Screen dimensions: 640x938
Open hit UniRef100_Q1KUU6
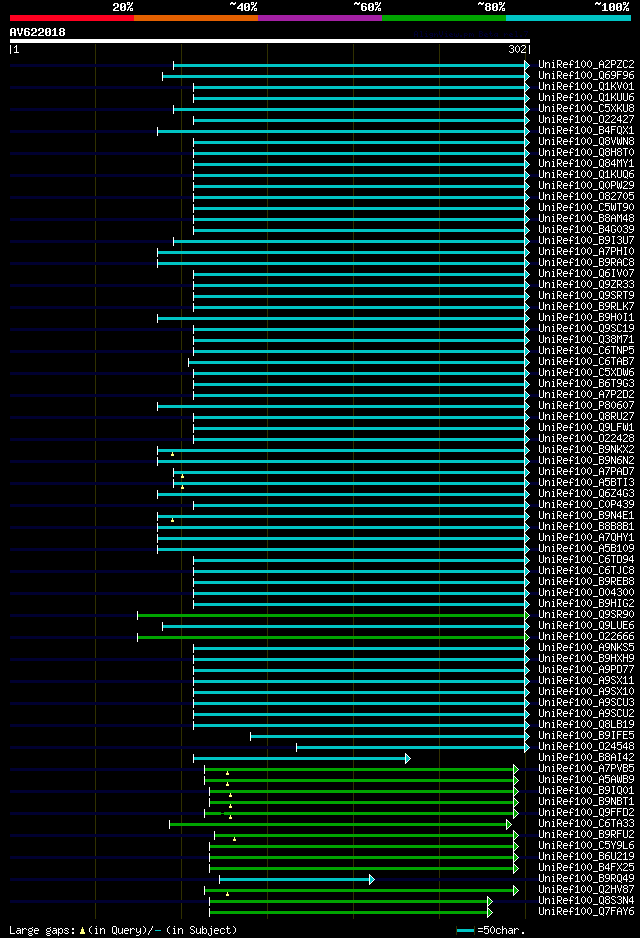(586, 98)
